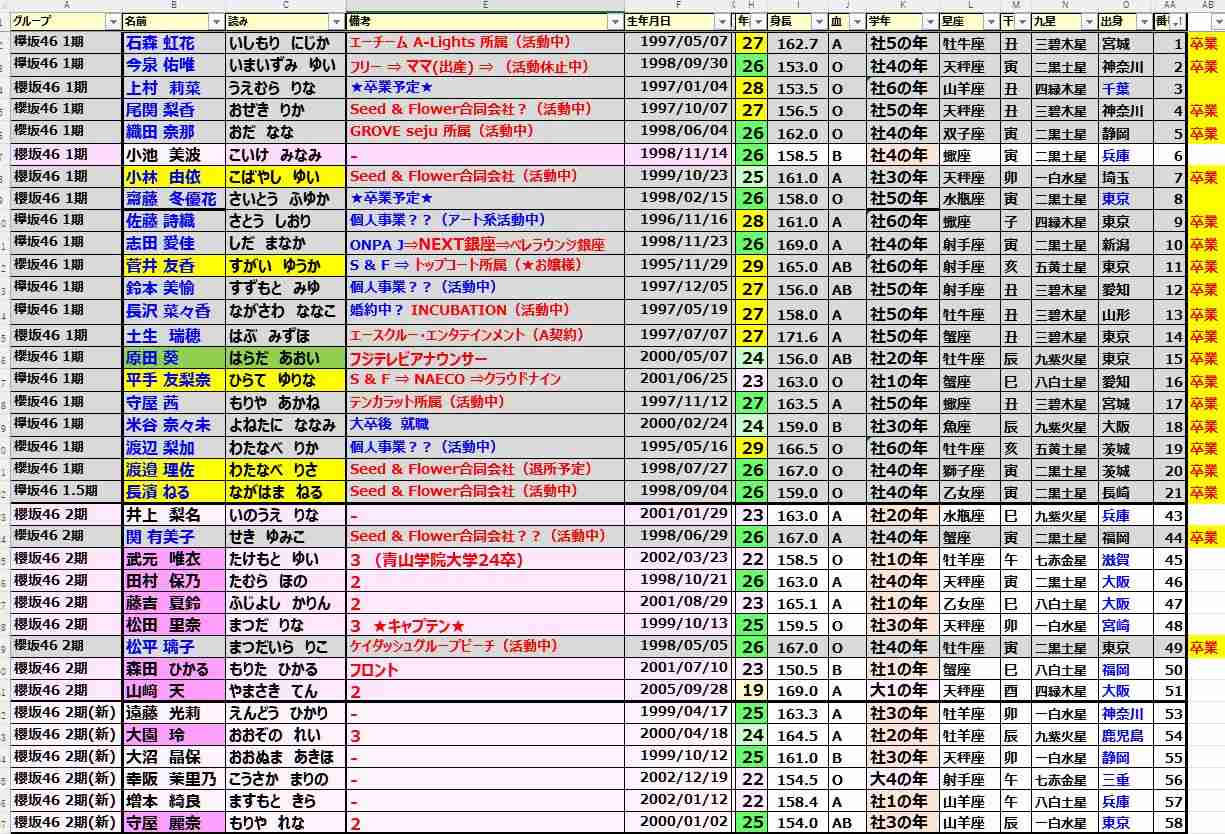Select the 獅子座 zodiac cell
This screenshot has height=834, width=1225.
(971, 469)
